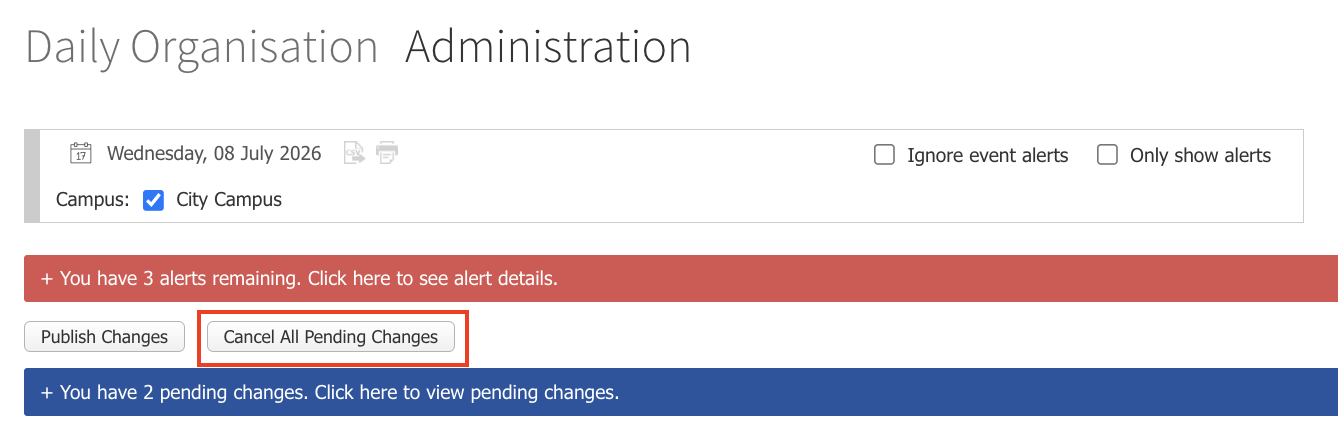1338x446 pixels.
Task: Uncheck the City Campus checkbox
Action: pos(154,200)
